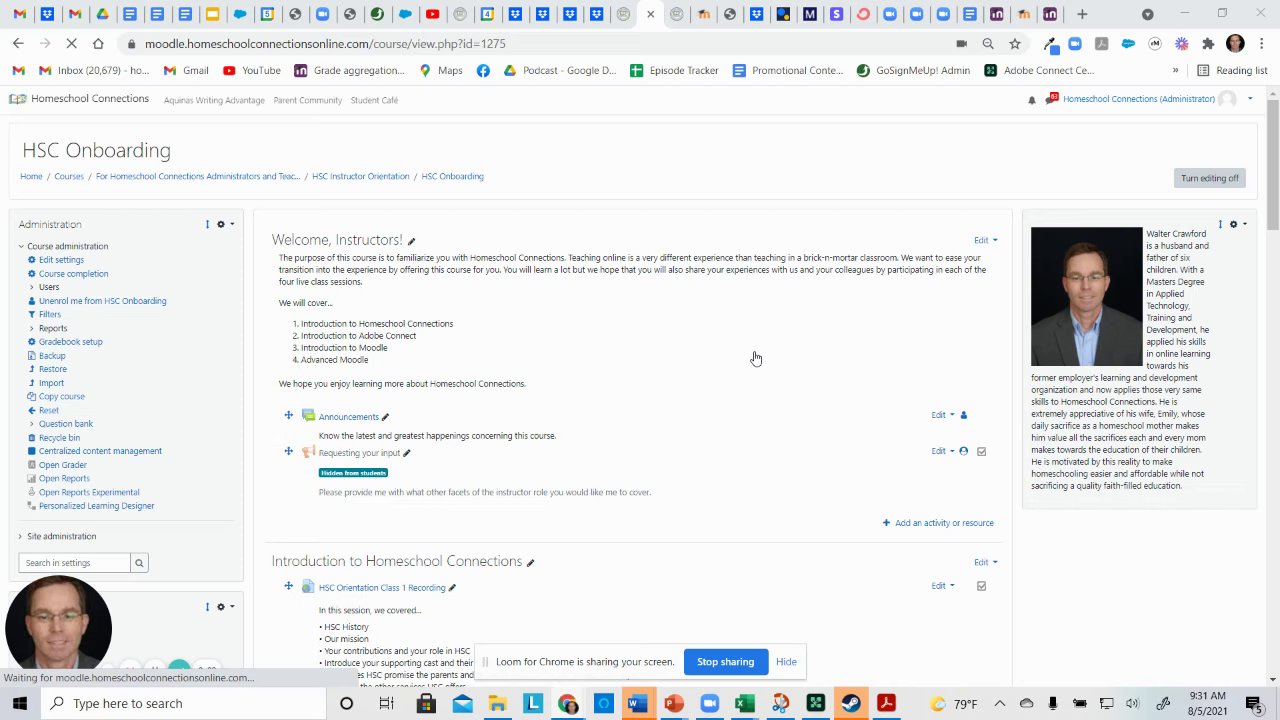Click the notification bell icon in Moodle header
The height and width of the screenshot is (720, 1280).
click(1032, 100)
